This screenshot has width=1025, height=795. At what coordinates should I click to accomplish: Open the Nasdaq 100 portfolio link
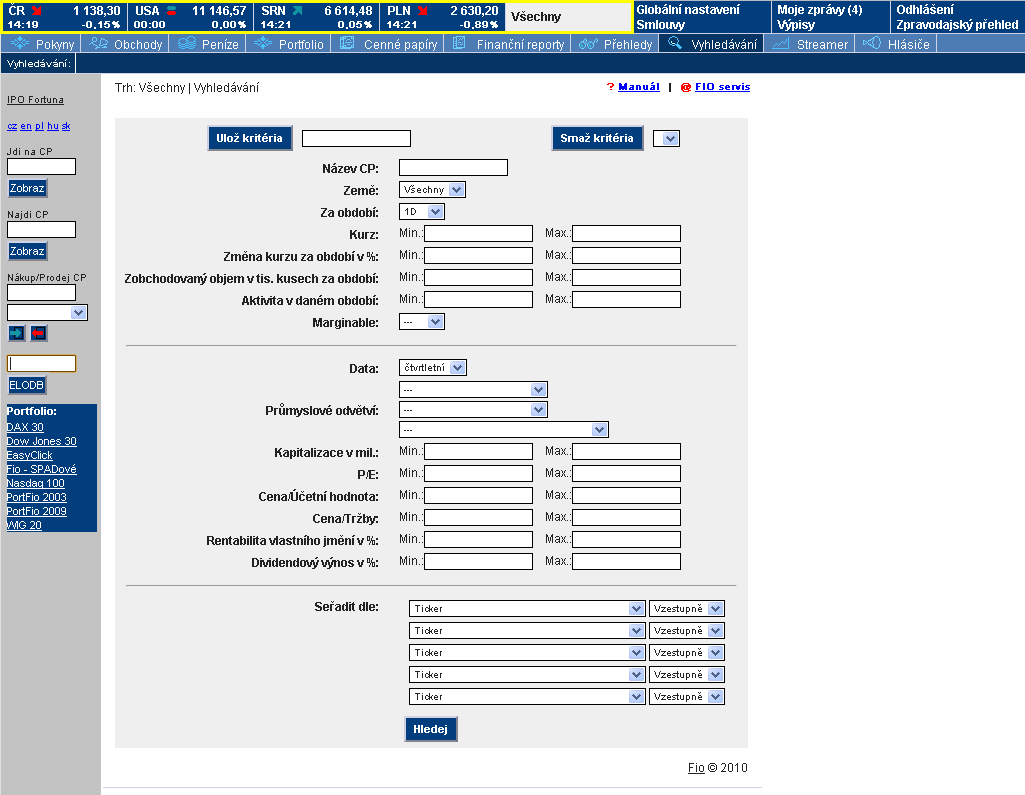click(35, 483)
